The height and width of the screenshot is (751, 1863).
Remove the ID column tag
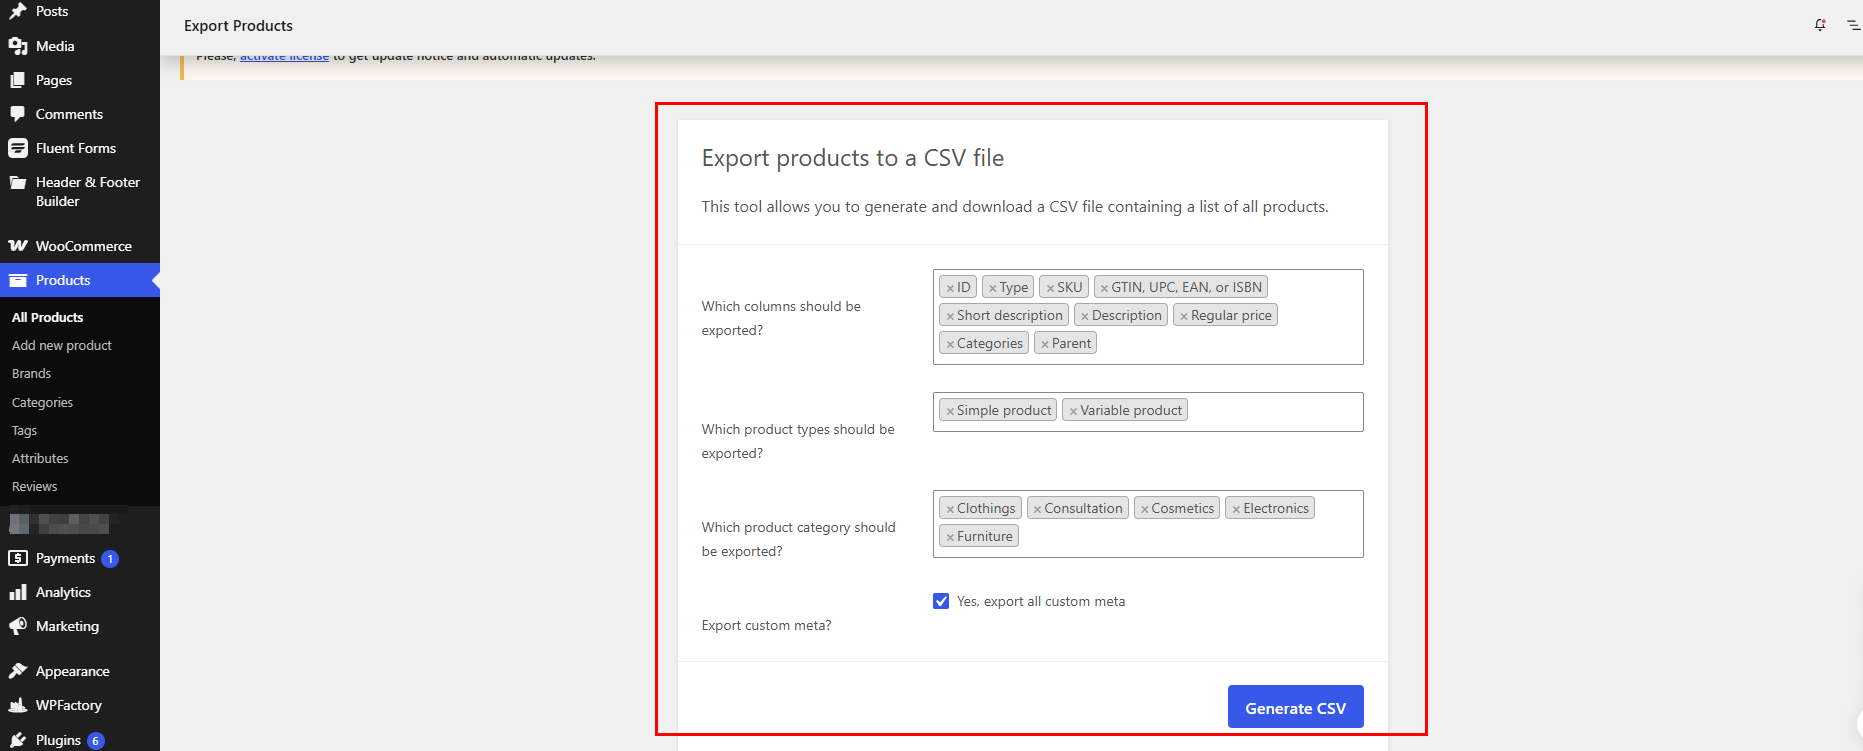click(x=950, y=288)
